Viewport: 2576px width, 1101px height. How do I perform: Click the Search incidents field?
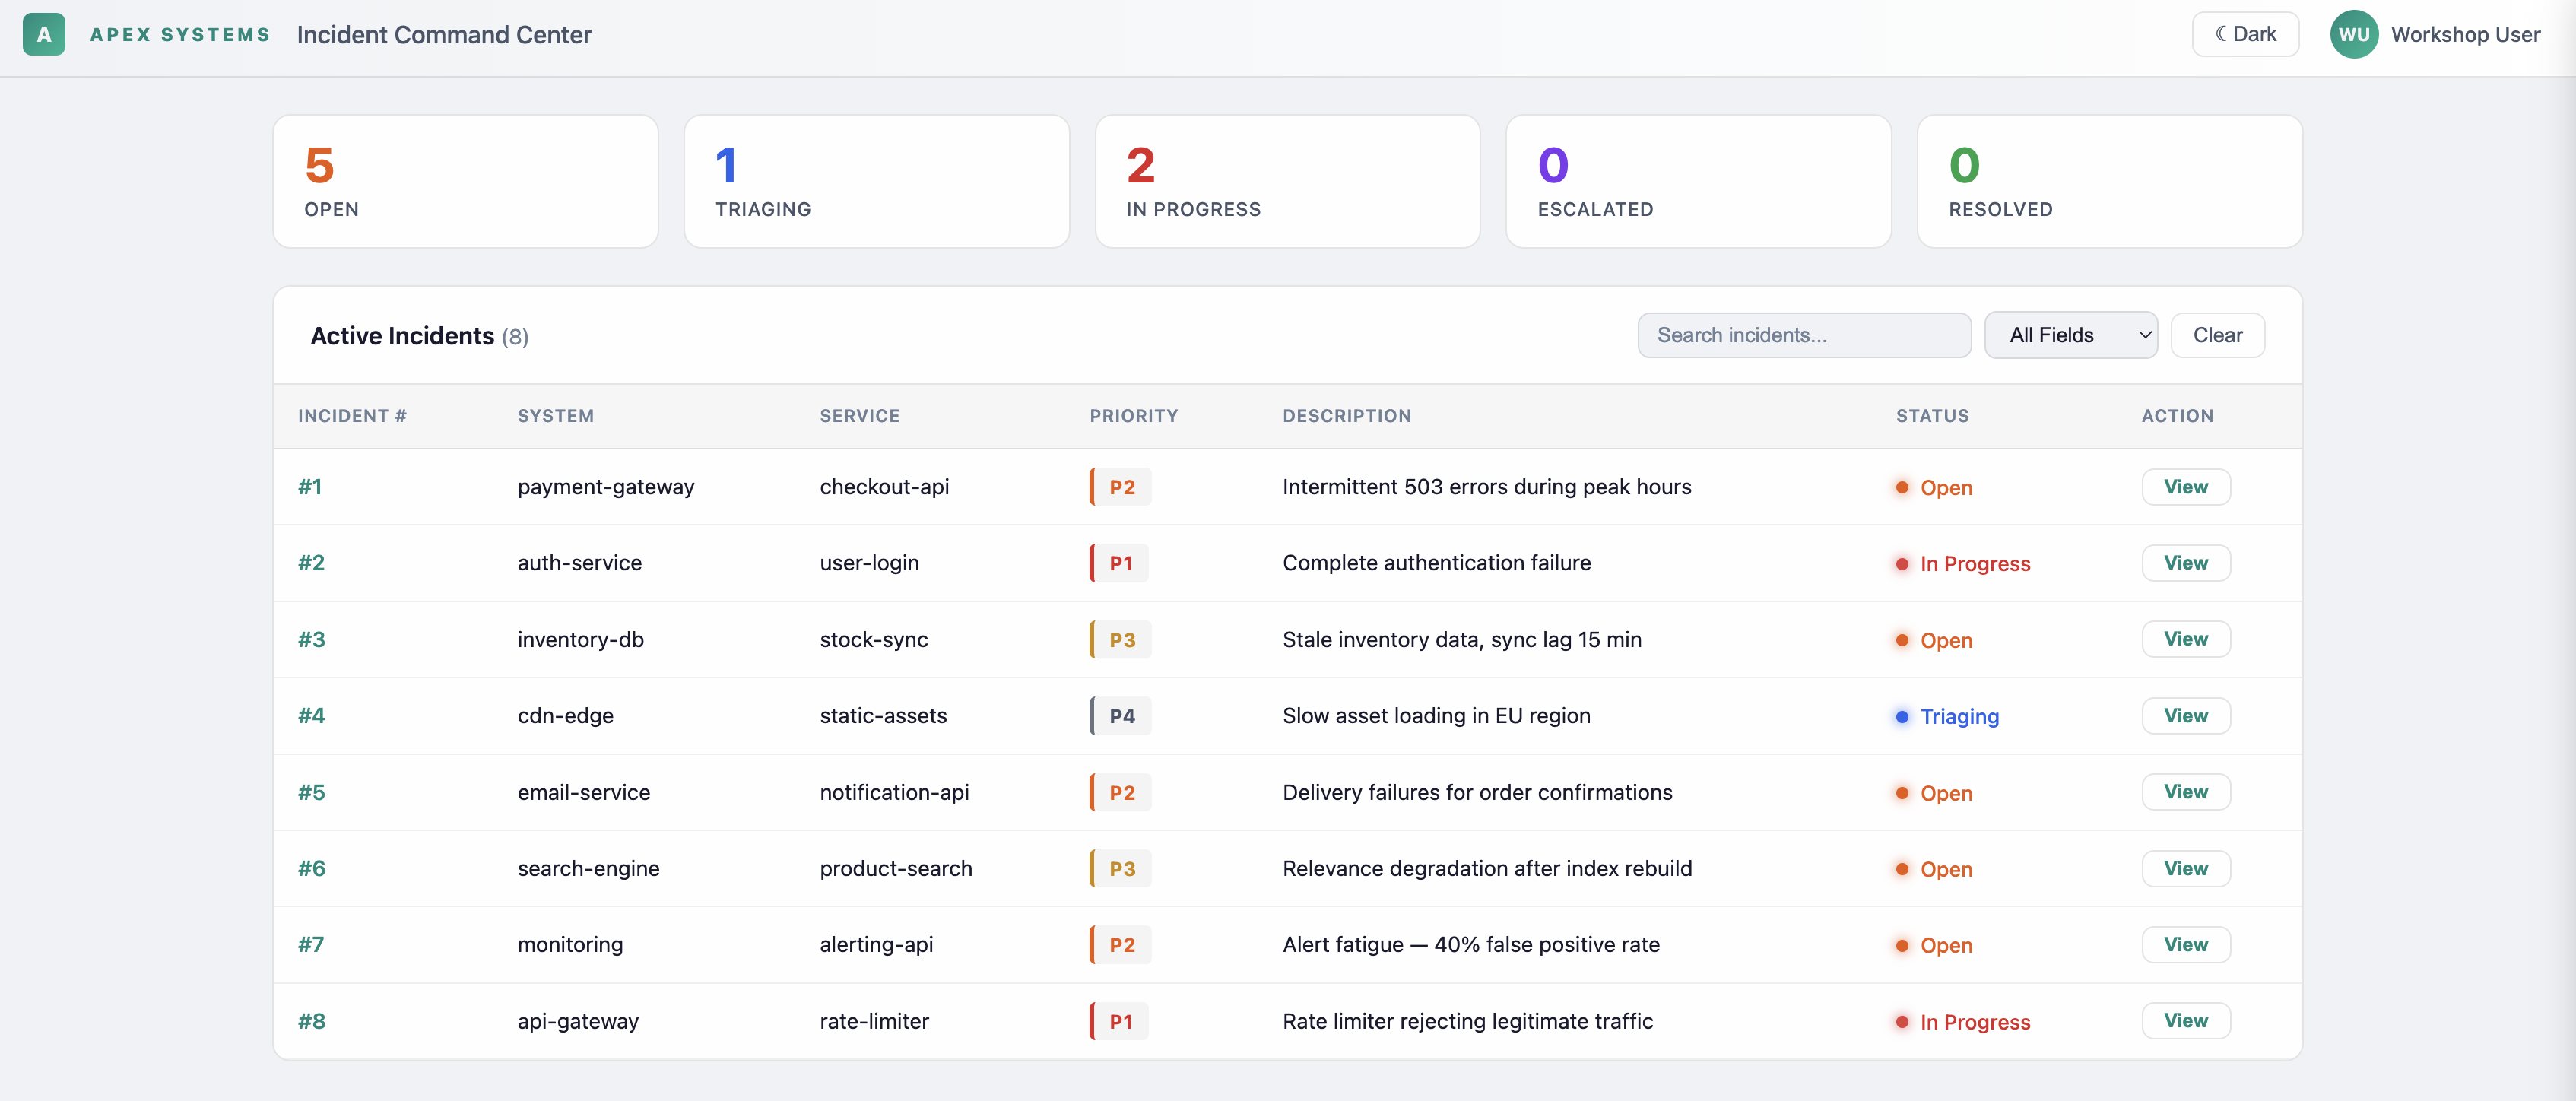coord(1804,335)
